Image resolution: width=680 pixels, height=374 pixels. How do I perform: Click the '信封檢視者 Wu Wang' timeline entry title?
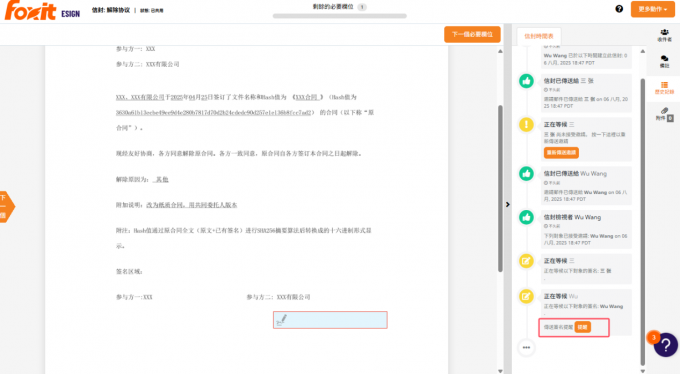(572, 217)
